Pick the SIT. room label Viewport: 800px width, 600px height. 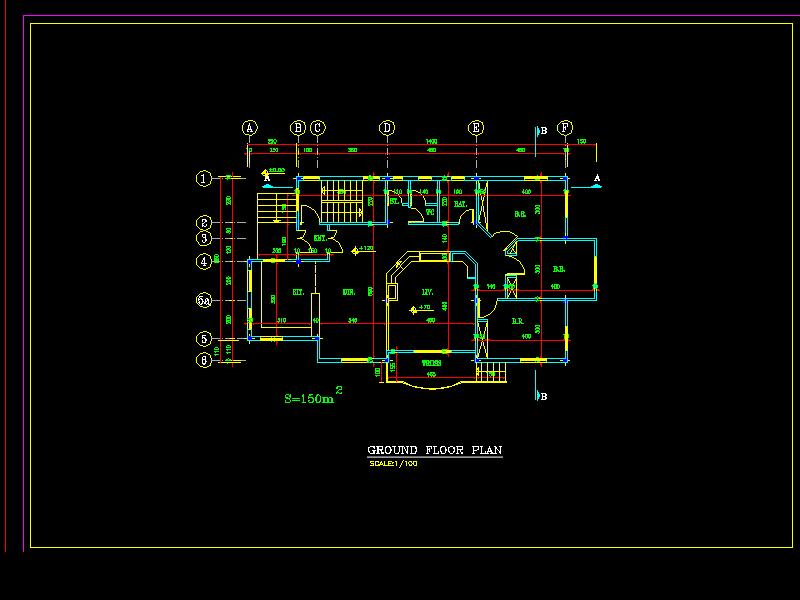click(x=298, y=292)
